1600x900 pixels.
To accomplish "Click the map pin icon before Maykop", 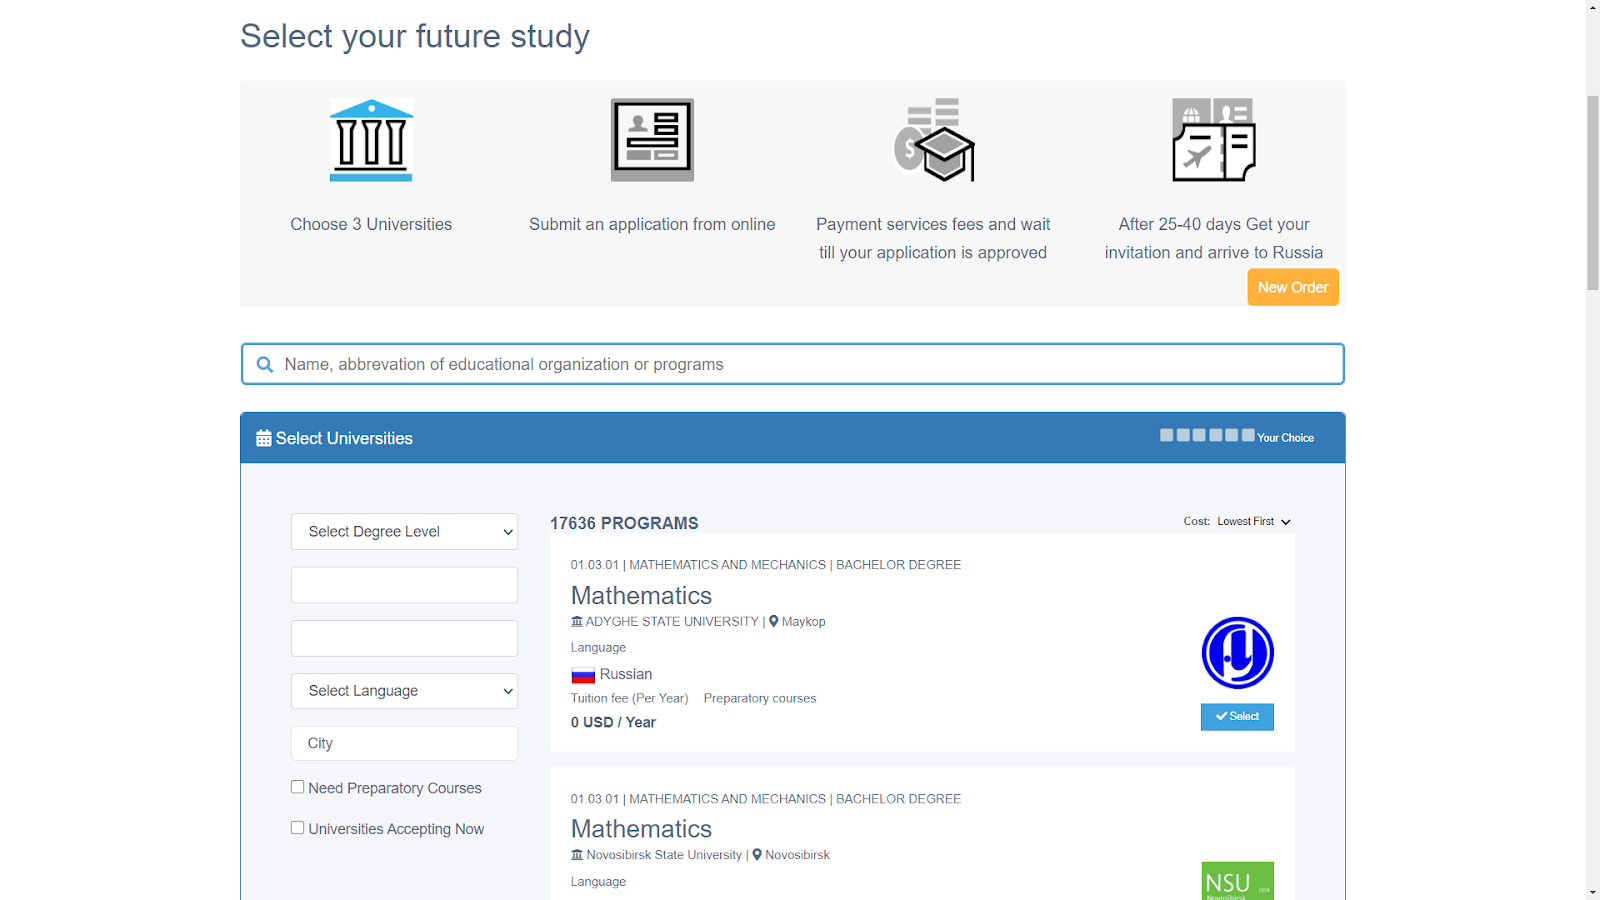I will pos(774,622).
